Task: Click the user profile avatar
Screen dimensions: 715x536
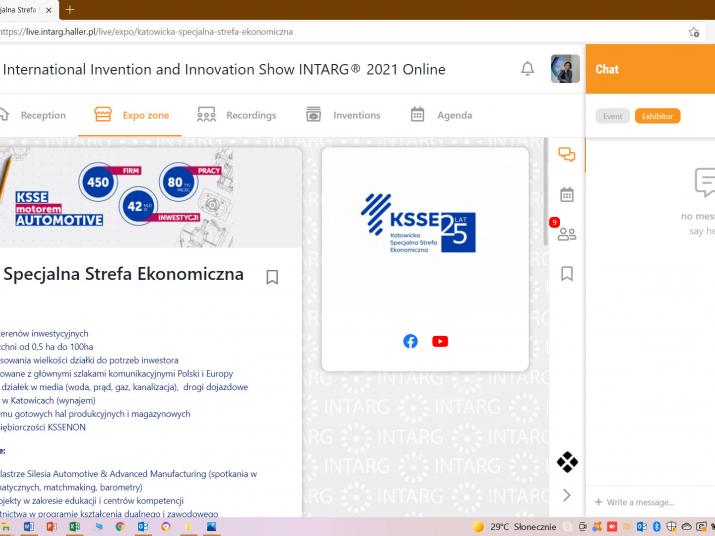Action: click(x=565, y=69)
